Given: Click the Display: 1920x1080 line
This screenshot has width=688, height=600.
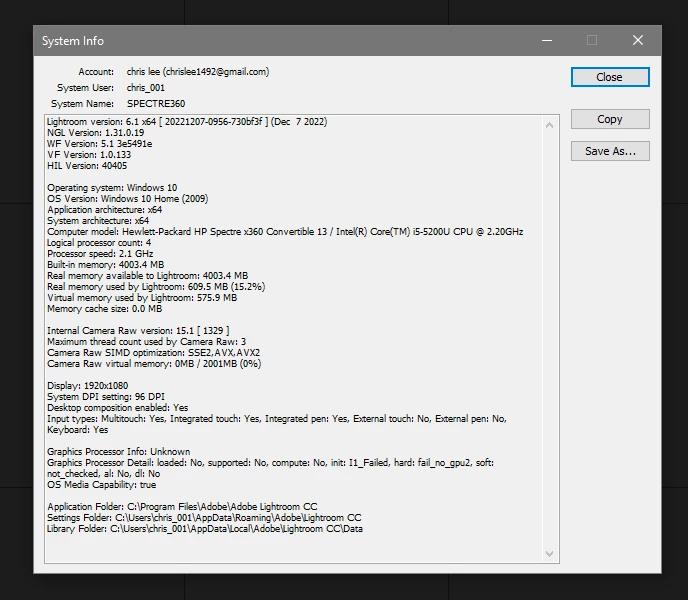Looking at the screenshot, I should click(x=87, y=385).
